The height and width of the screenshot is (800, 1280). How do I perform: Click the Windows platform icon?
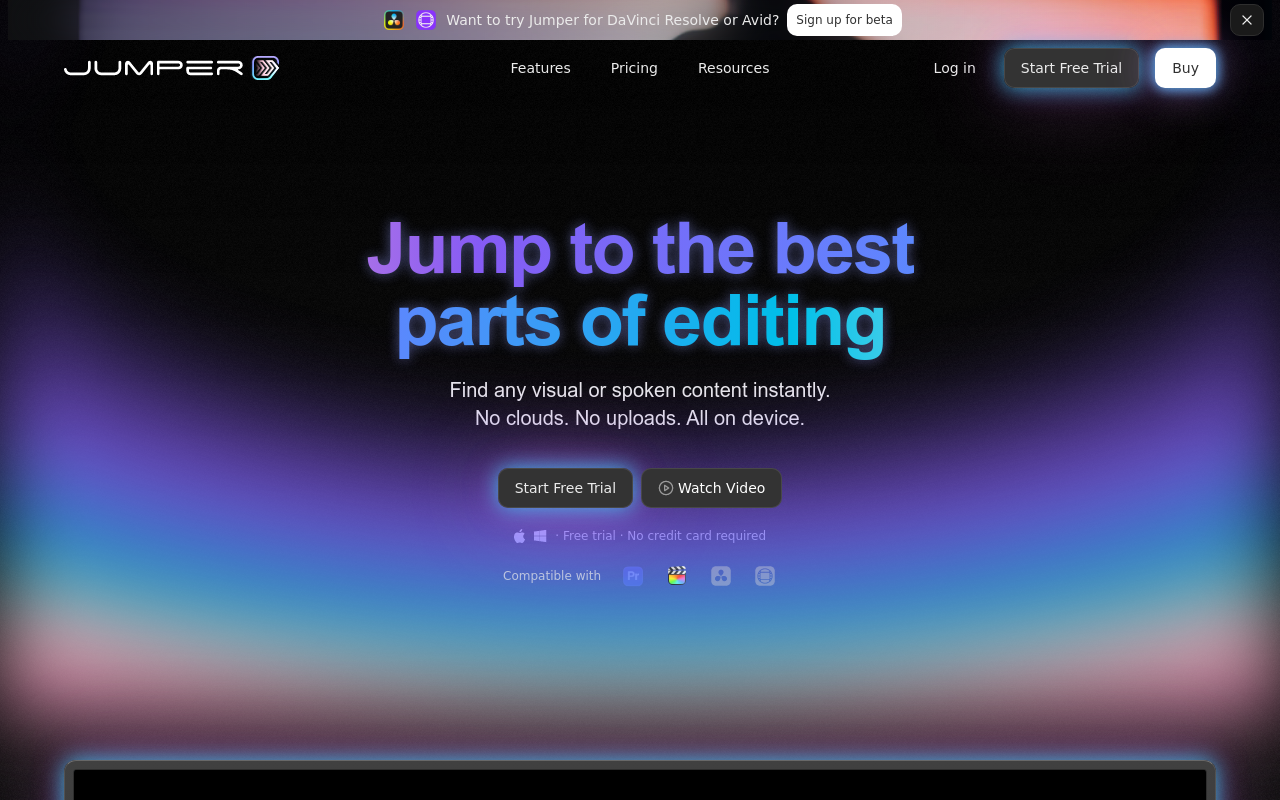[x=540, y=536]
